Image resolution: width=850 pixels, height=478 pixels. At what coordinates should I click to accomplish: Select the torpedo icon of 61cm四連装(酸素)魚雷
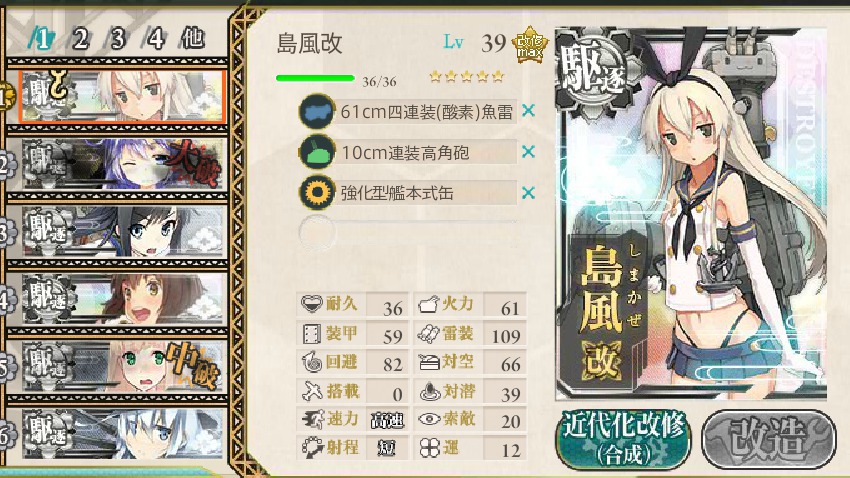(x=316, y=112)
